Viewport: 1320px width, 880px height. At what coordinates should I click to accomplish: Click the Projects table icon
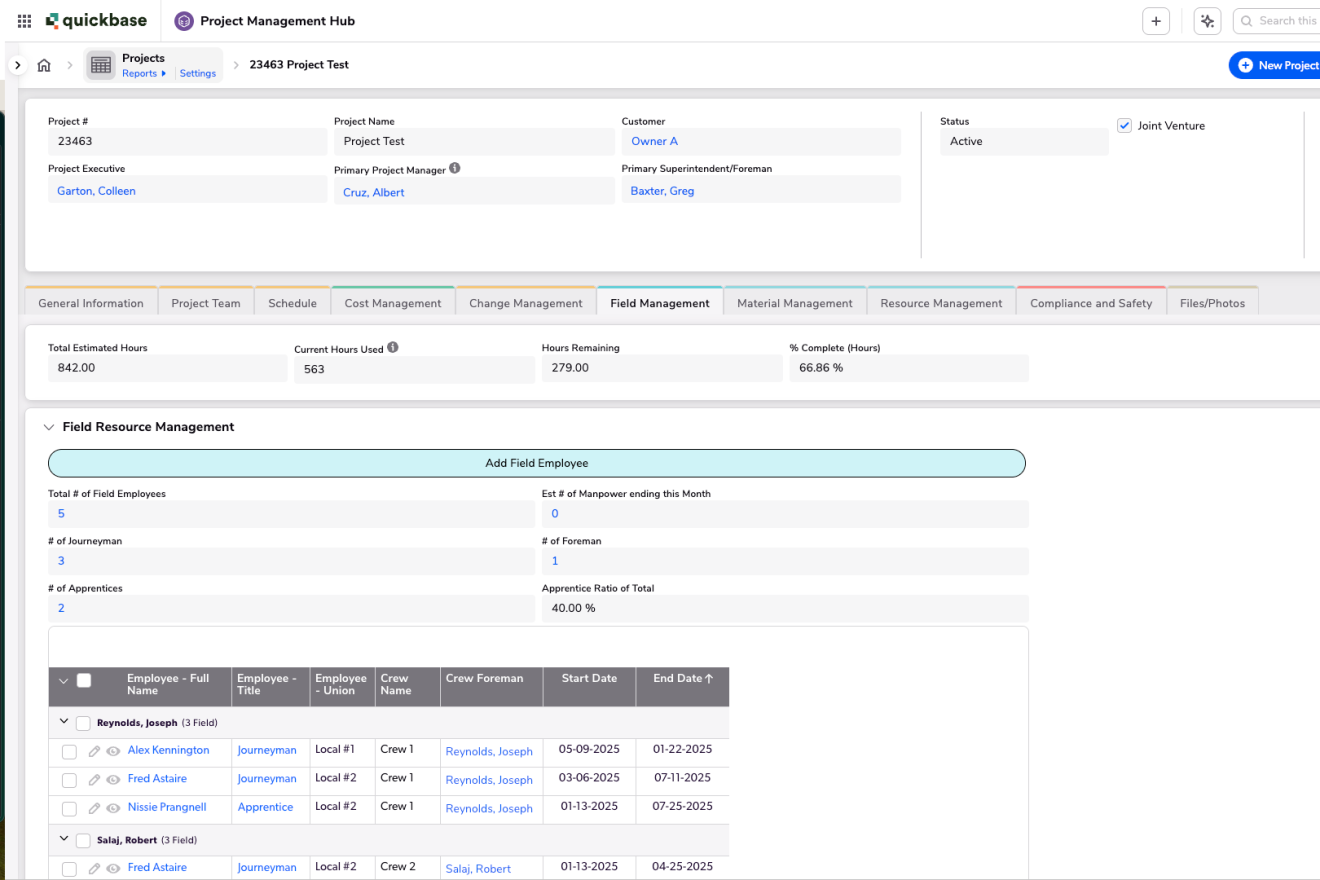[101, 65]
